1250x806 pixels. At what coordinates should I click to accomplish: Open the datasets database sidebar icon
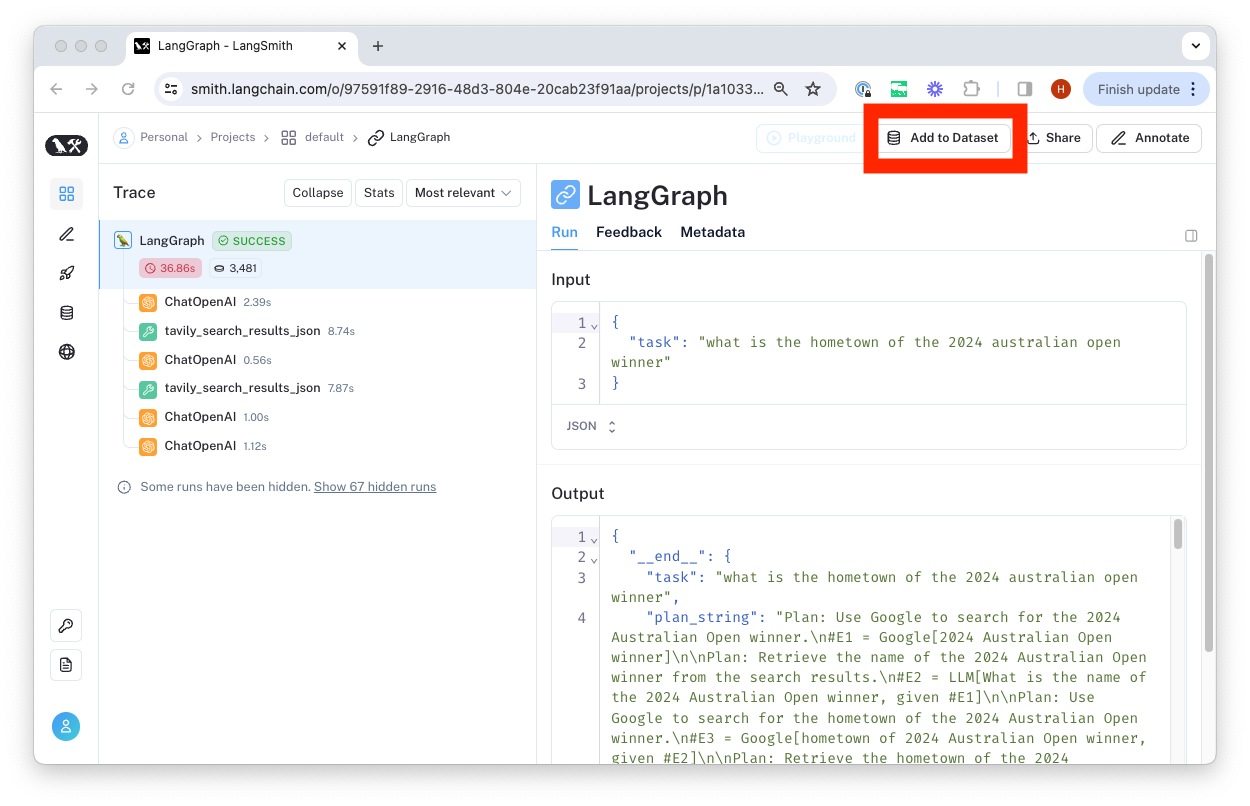(67, 313)
